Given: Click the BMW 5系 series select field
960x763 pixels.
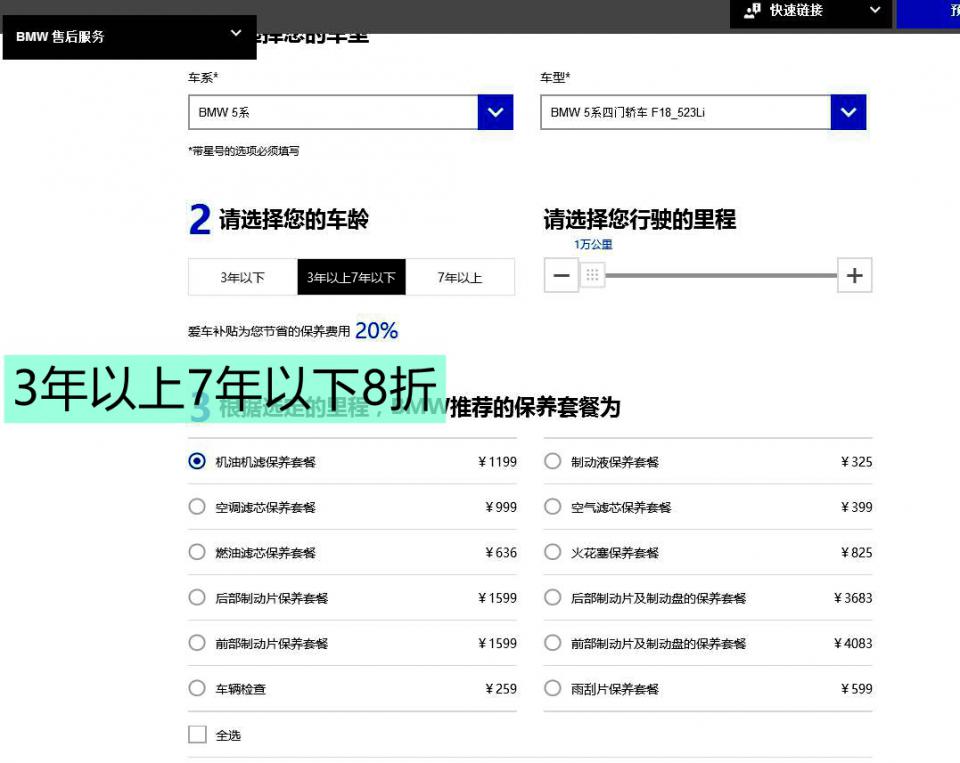Looking at the screenshot, I should (350, 112).
